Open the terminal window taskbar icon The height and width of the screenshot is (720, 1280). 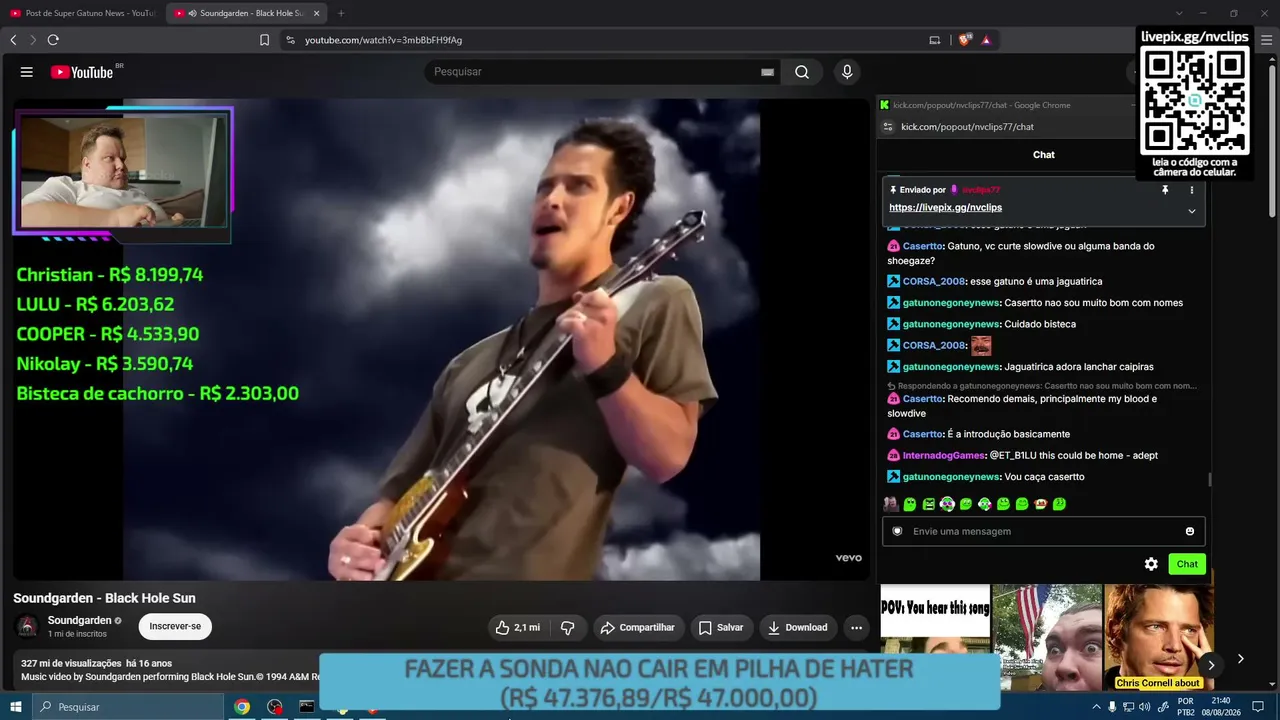(307, 707)
